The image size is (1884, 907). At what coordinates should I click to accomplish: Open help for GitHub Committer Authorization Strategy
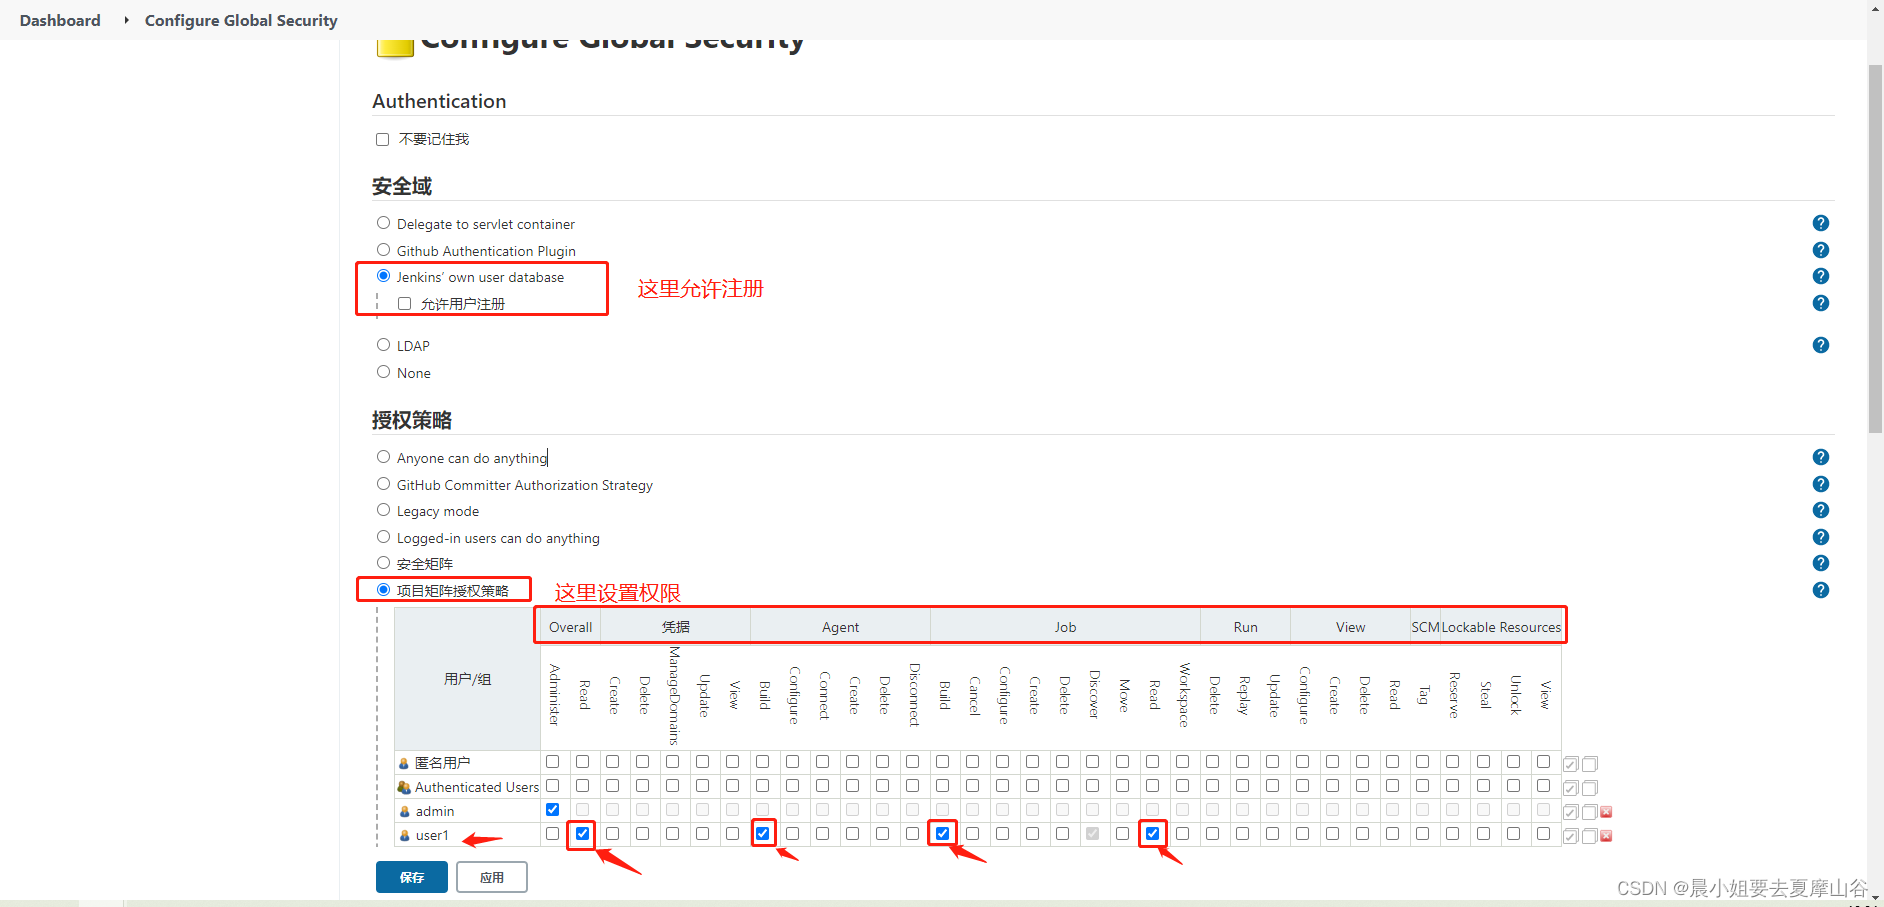point(1821,484)
